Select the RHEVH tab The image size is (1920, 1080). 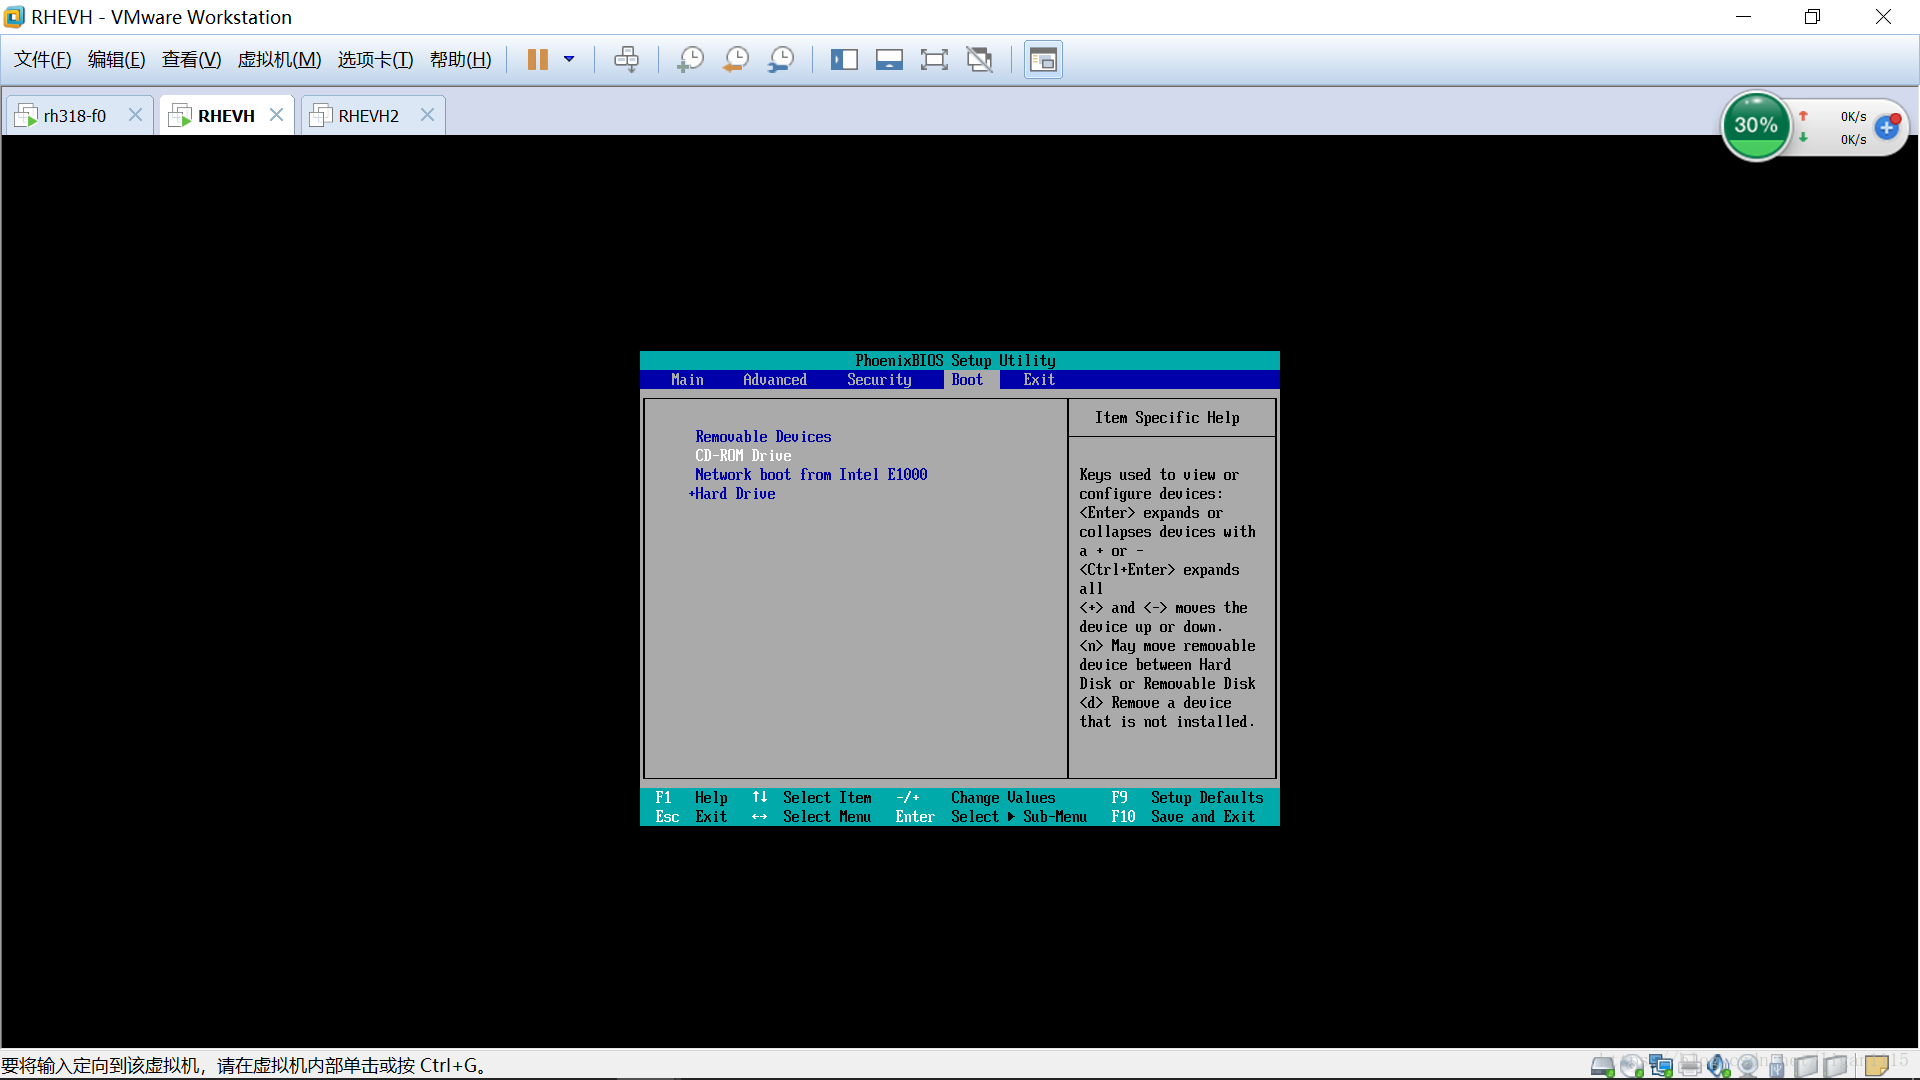226,116
